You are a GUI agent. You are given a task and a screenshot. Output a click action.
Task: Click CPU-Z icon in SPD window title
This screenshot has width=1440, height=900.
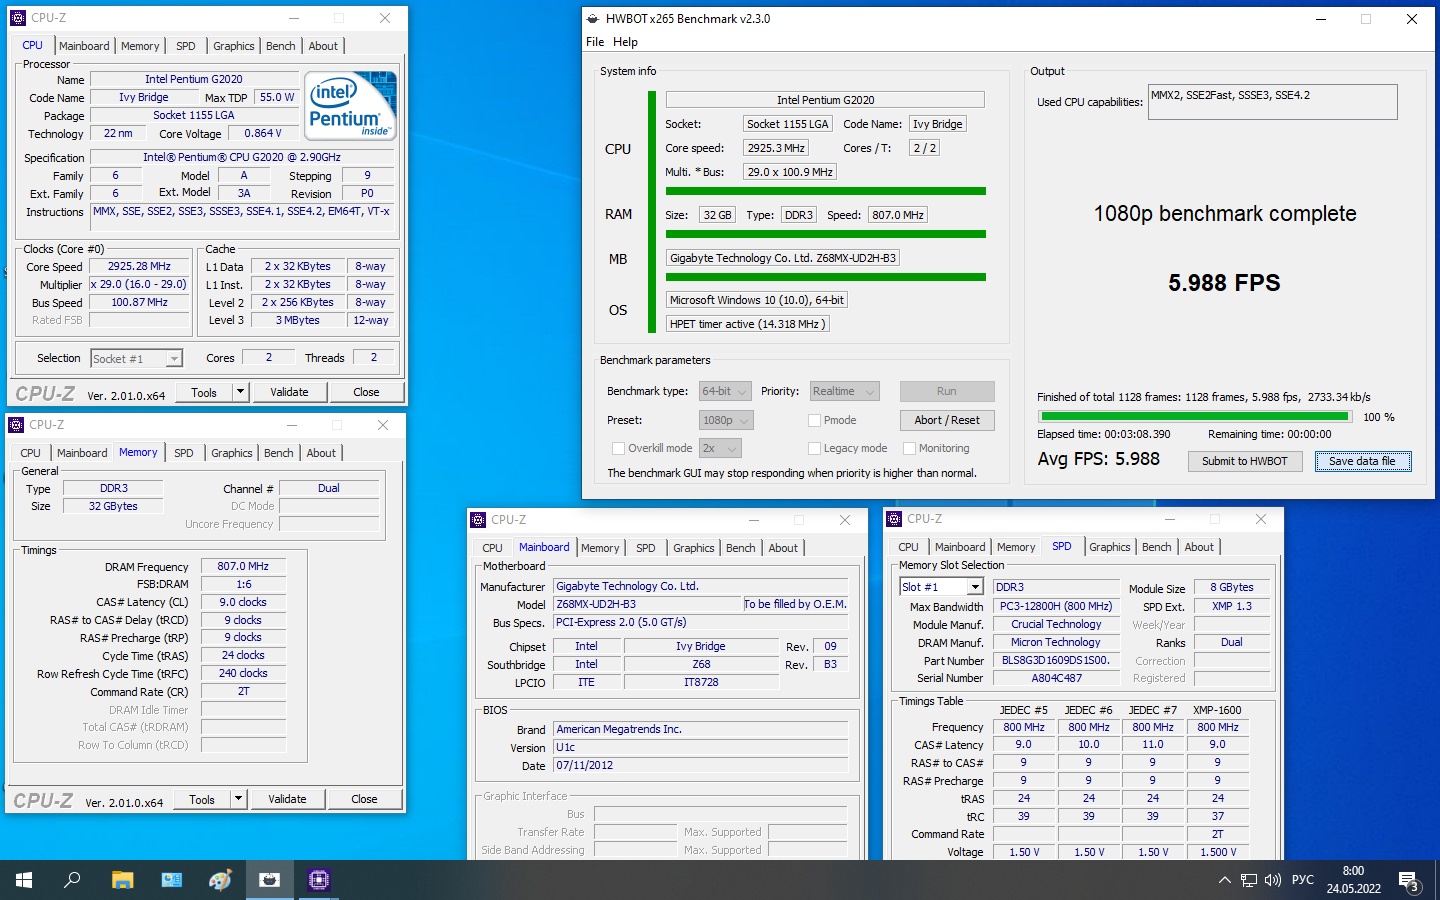pyautogui.click(x=894, y=519)
